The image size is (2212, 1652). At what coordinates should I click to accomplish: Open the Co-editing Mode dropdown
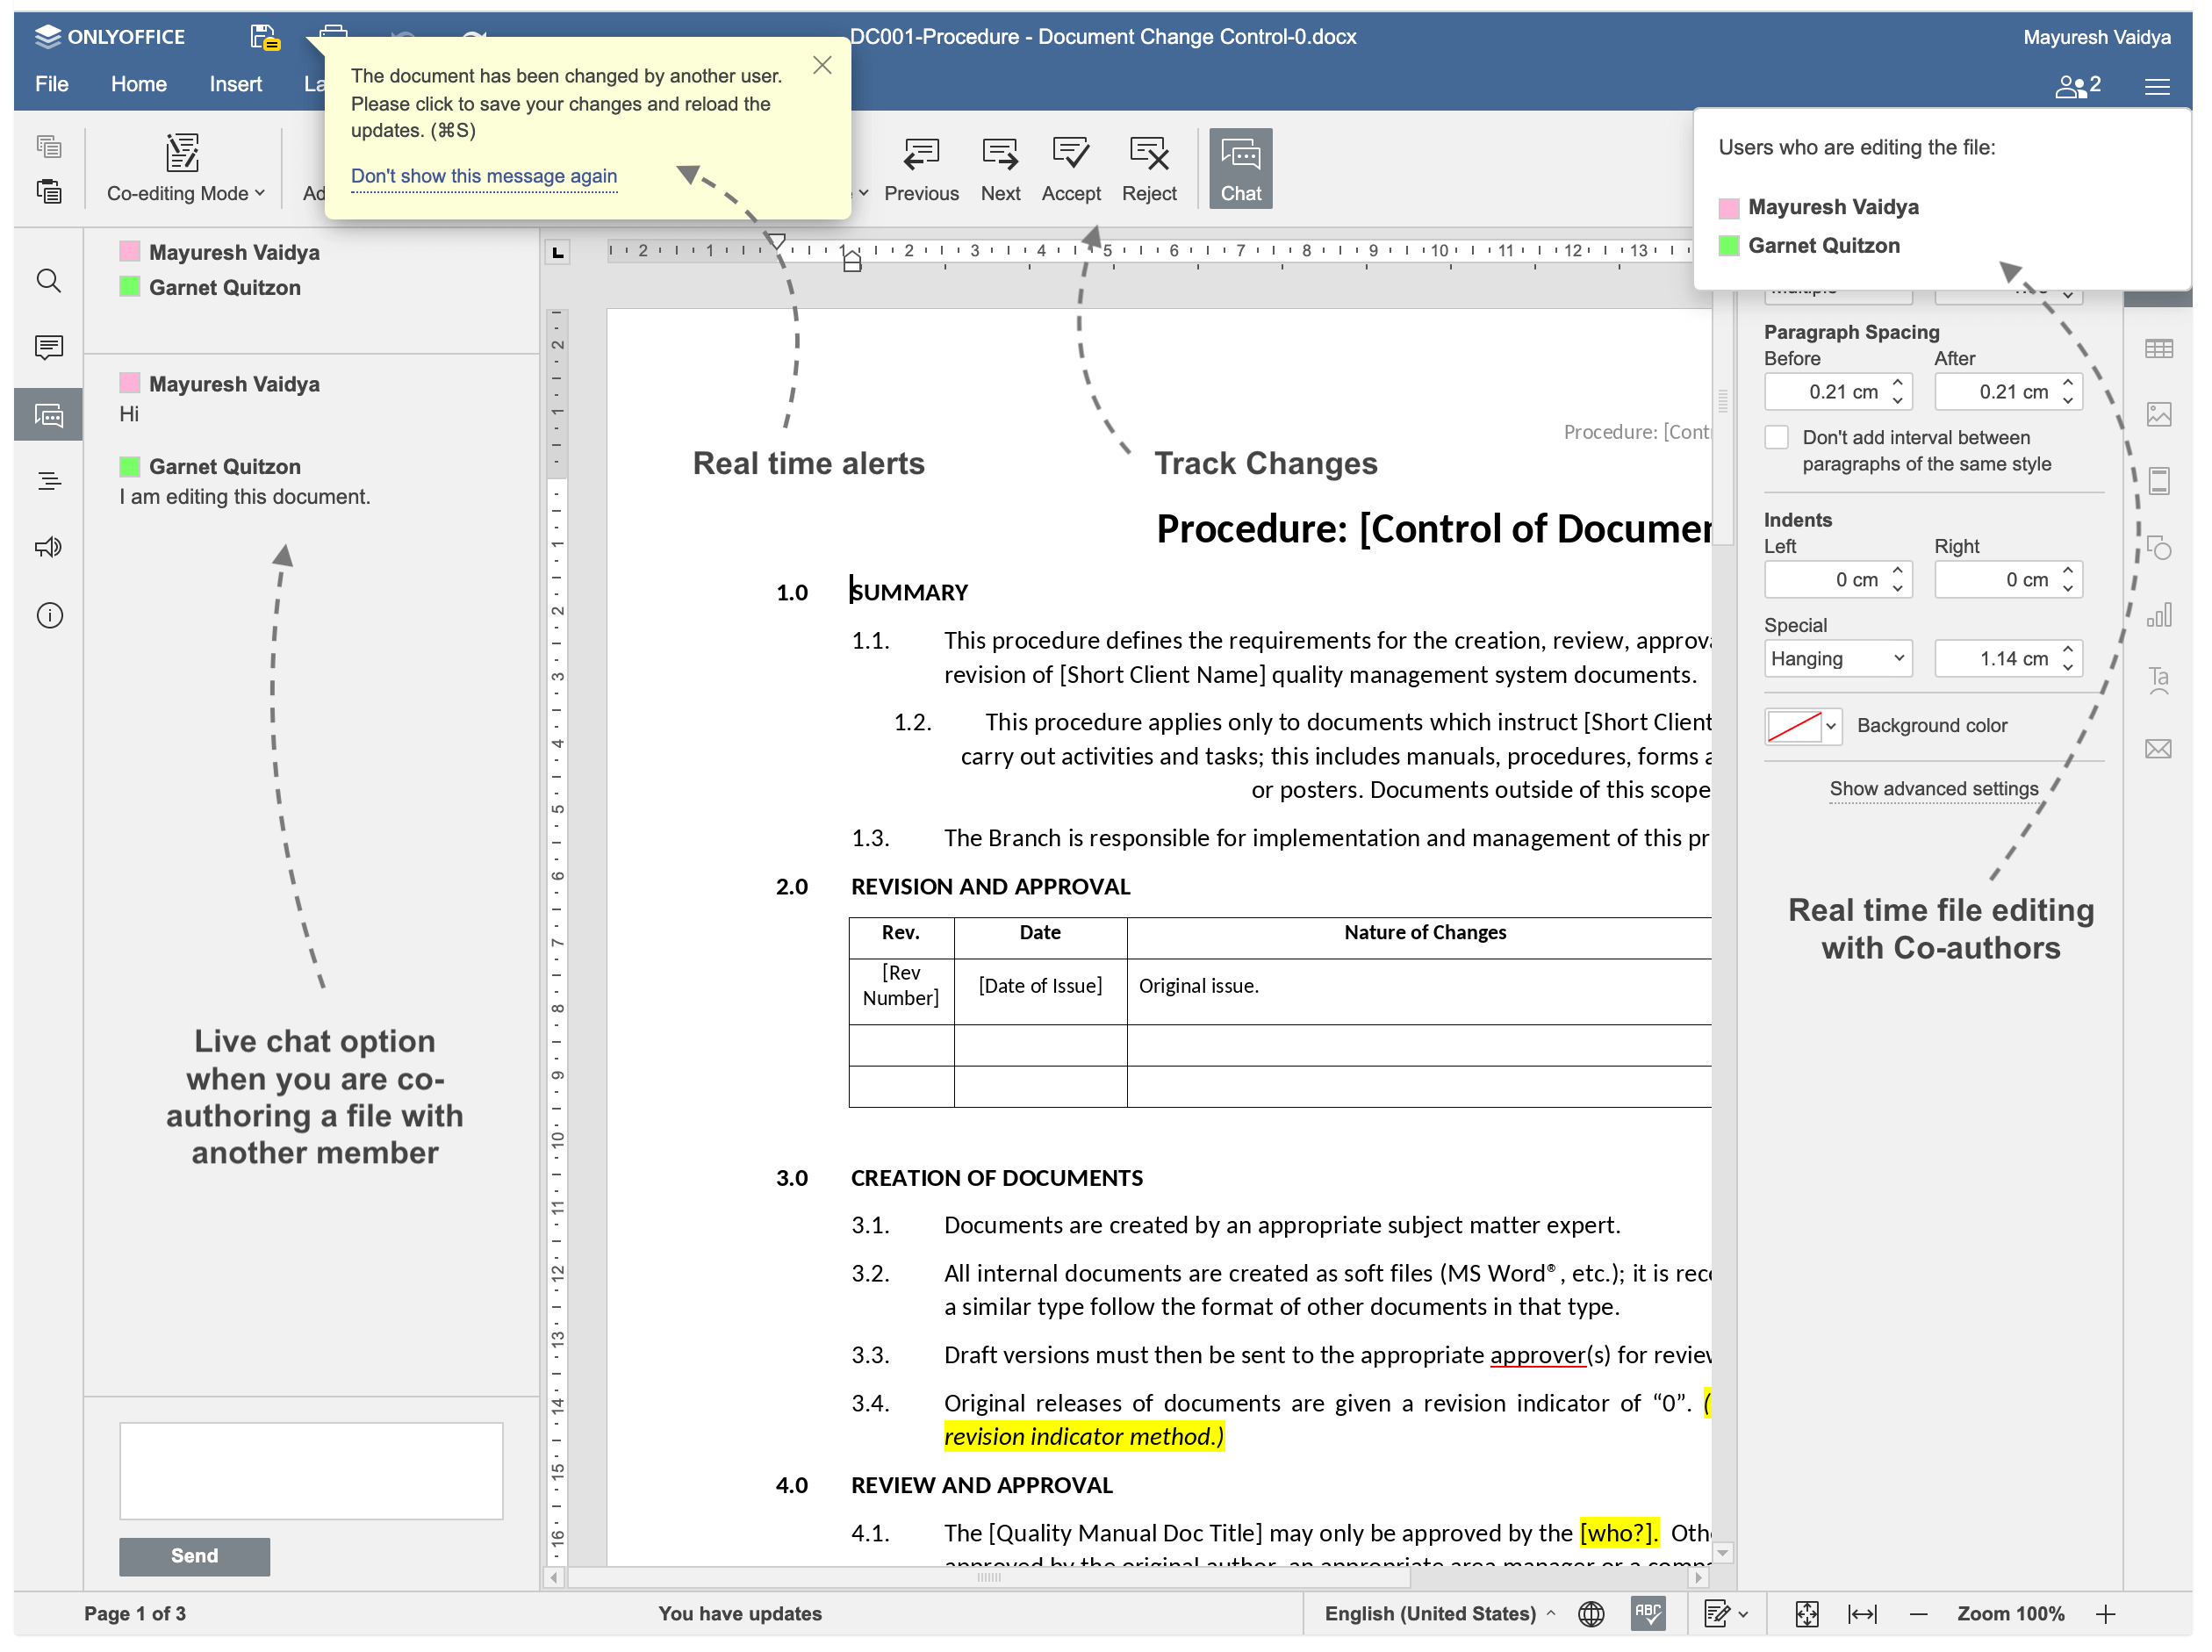point(185,168)
